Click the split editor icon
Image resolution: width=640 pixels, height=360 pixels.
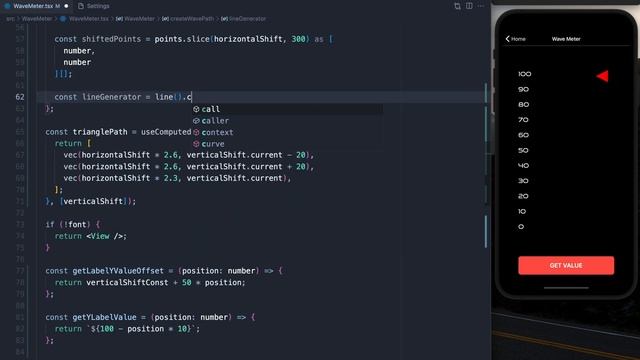[469, 6]
